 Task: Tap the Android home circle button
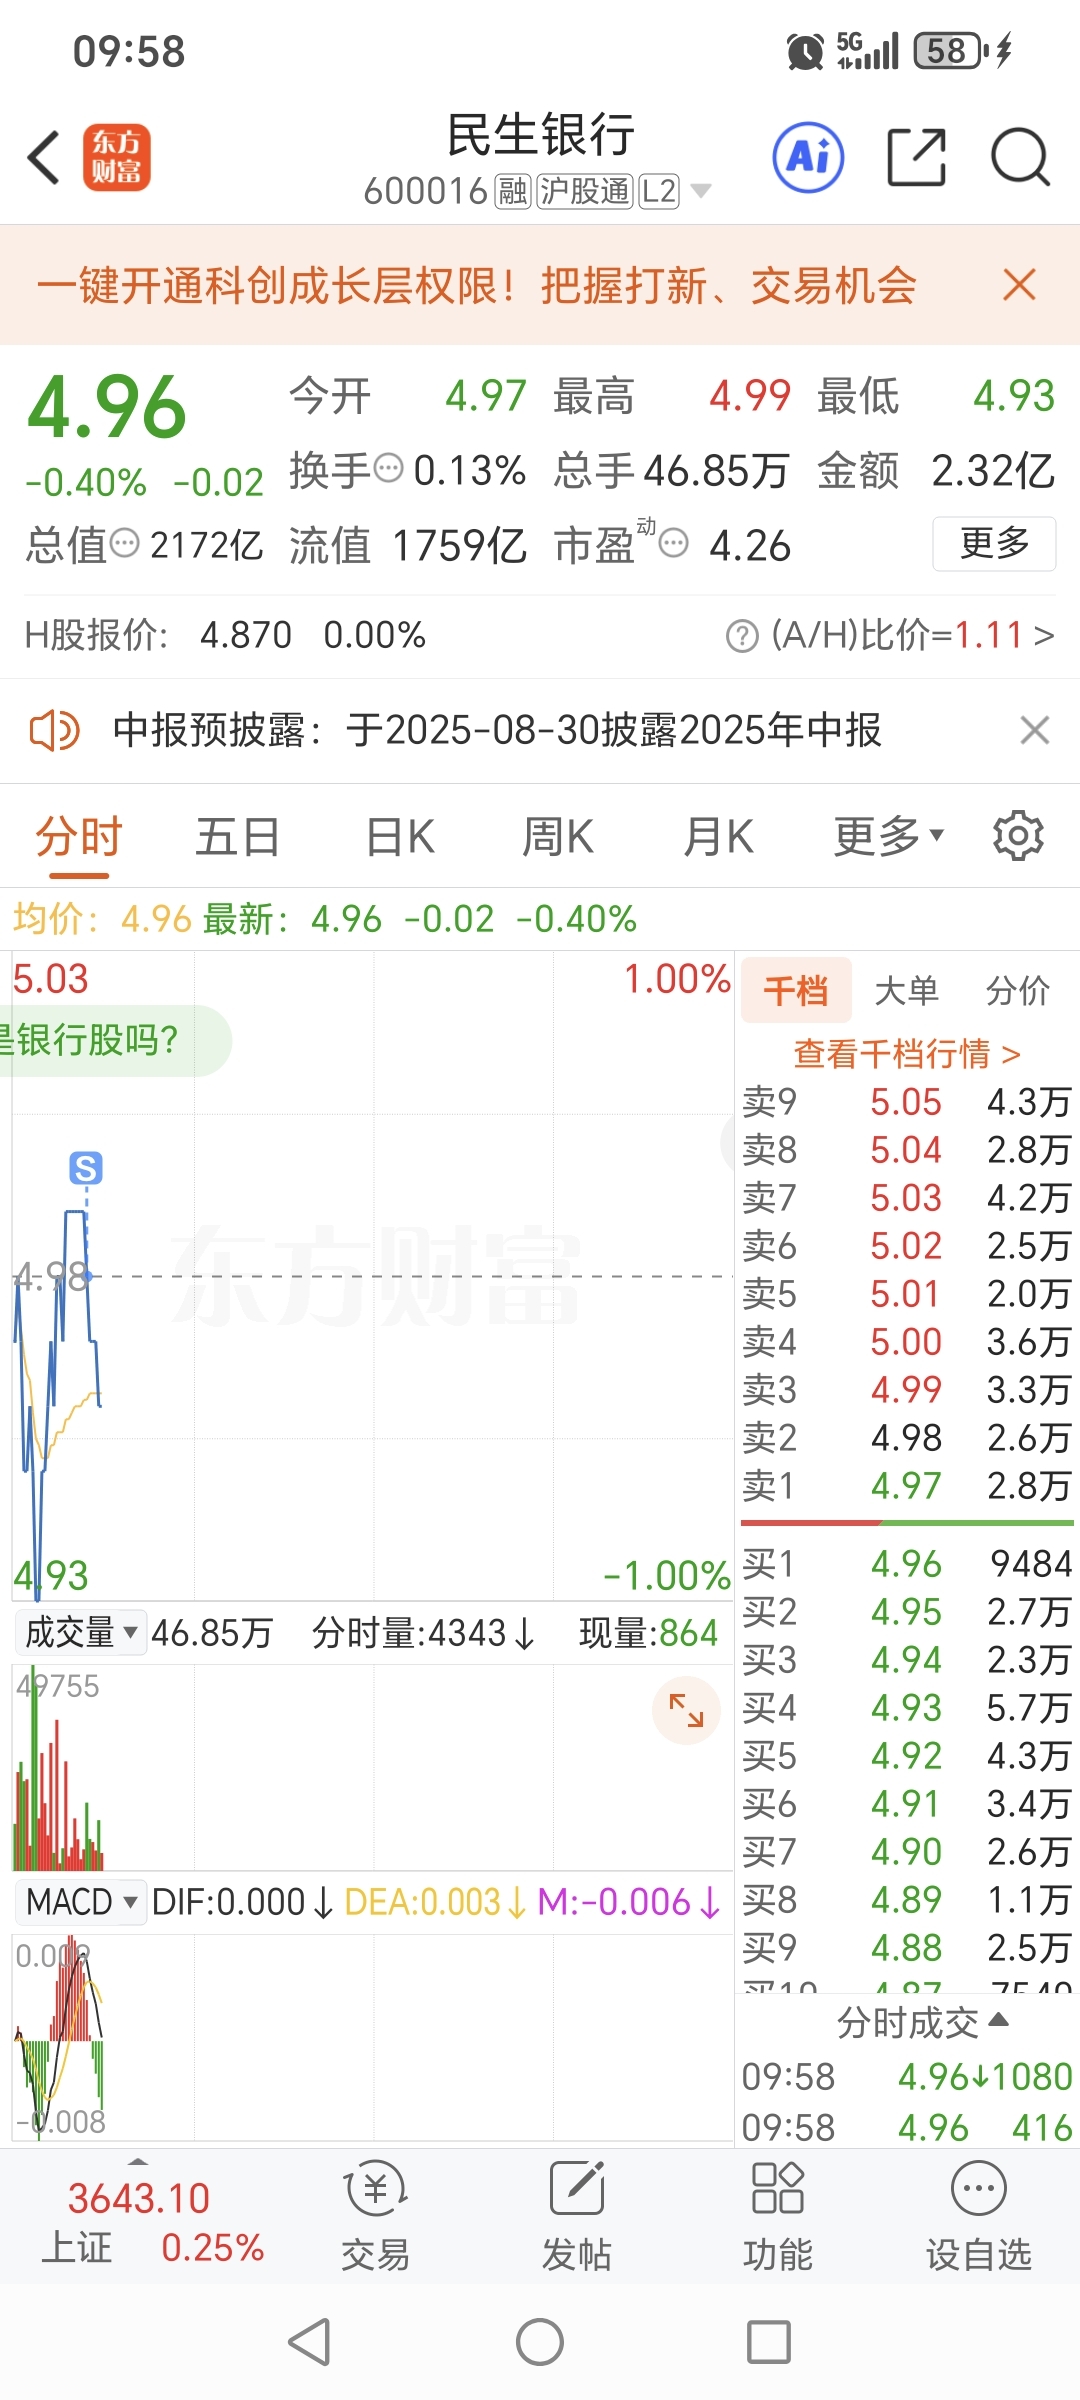tap(540, 2342)
